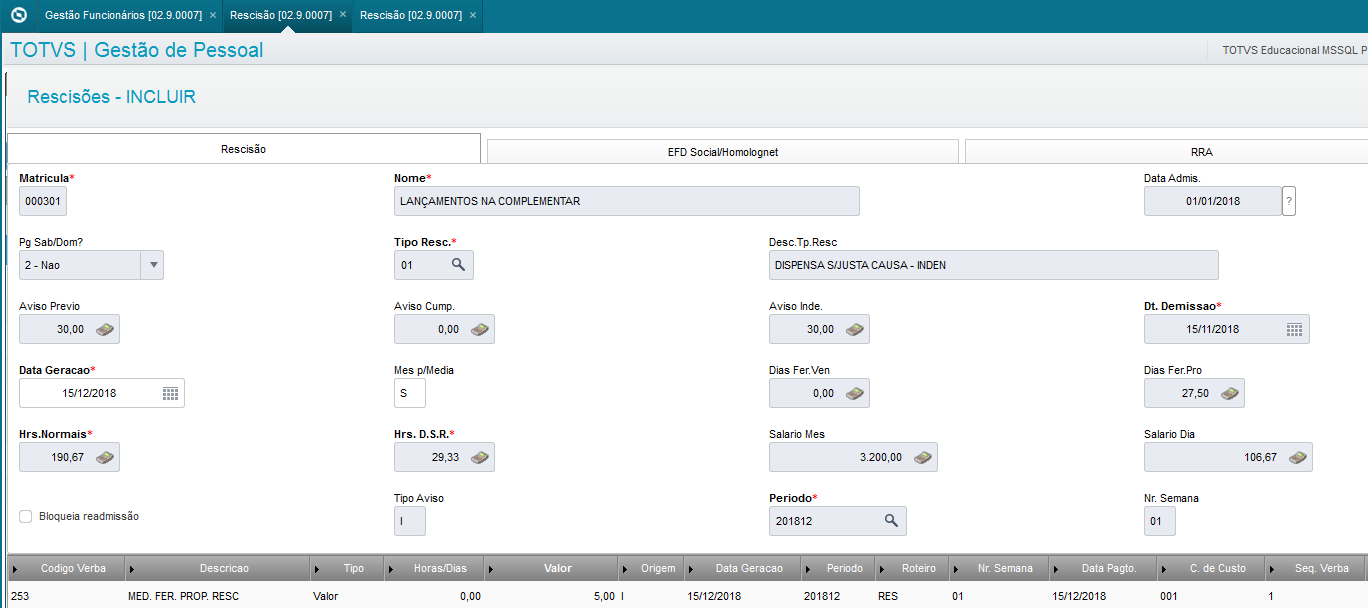Click search magnifier for Periodo field
Viewport: 1368px width, 608px height.
tap(891, 521)
